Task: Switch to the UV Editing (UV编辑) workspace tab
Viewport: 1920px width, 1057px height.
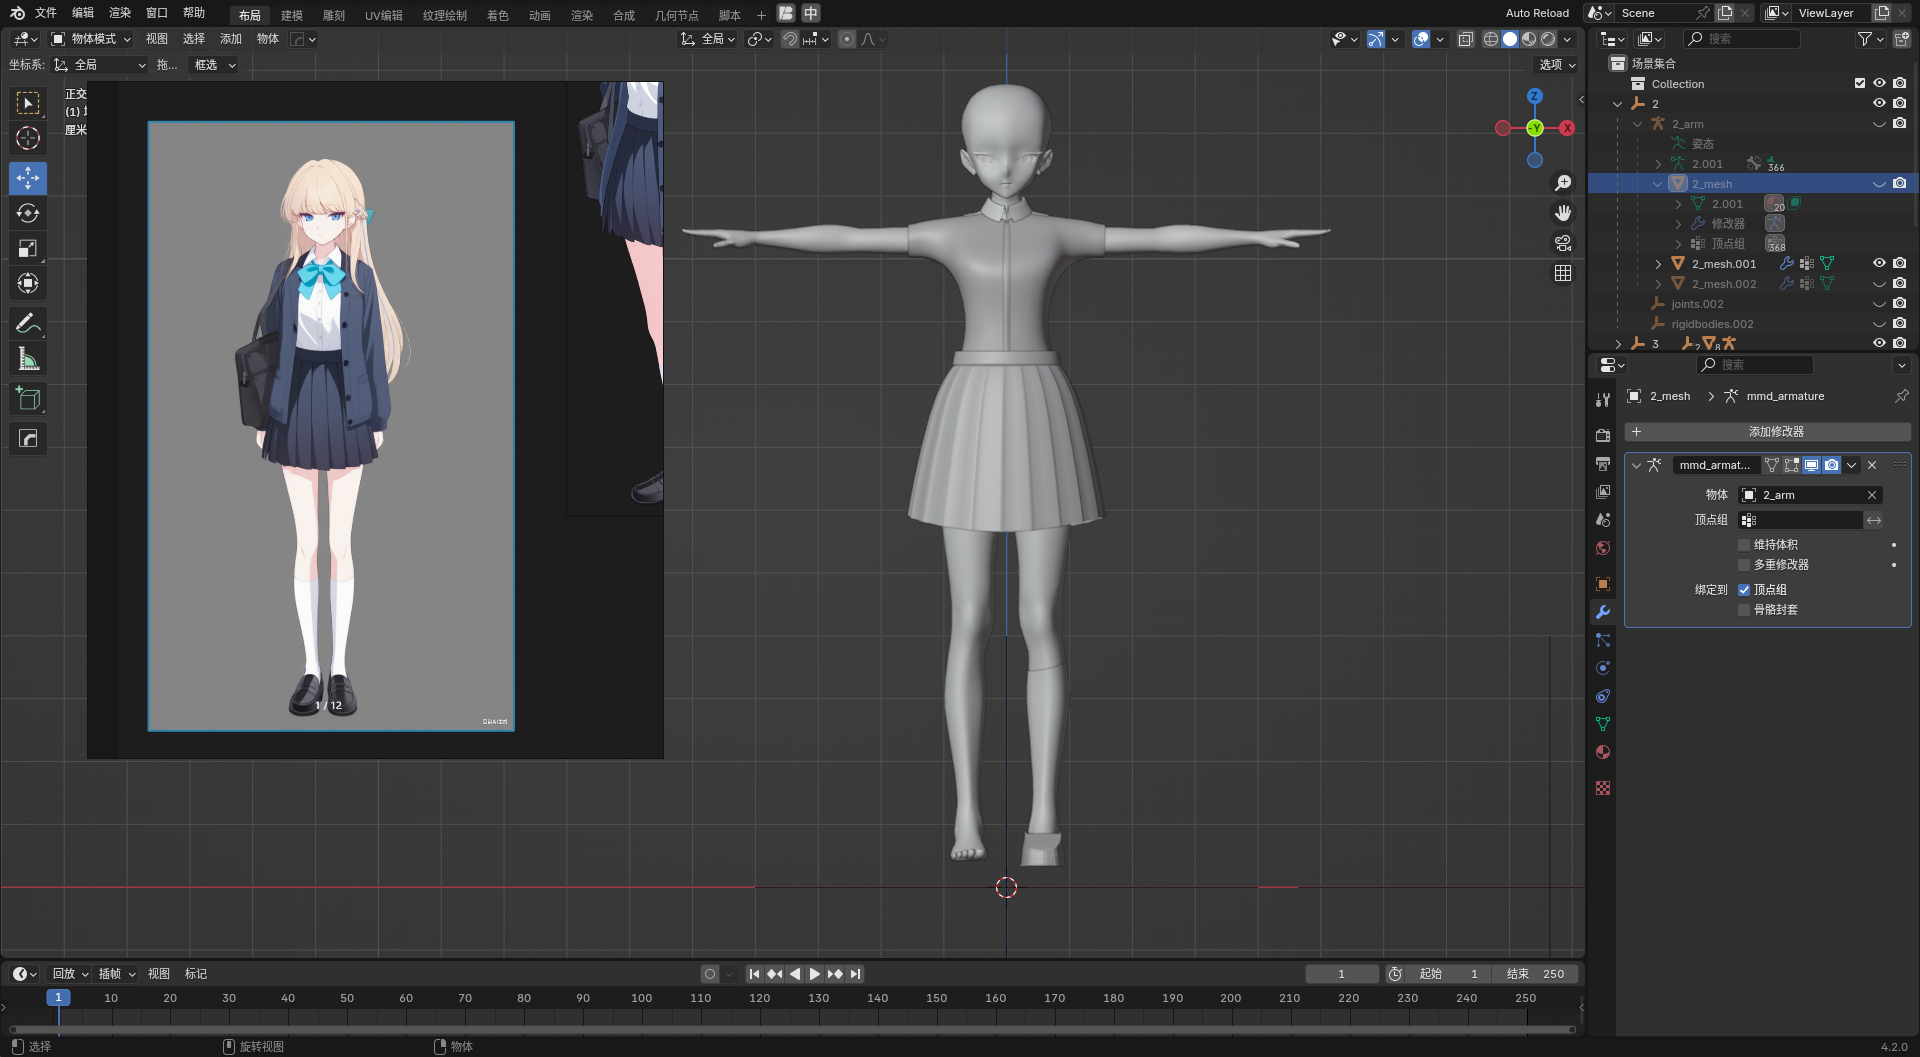Action: pyautogui.click(x=383, y=15)
